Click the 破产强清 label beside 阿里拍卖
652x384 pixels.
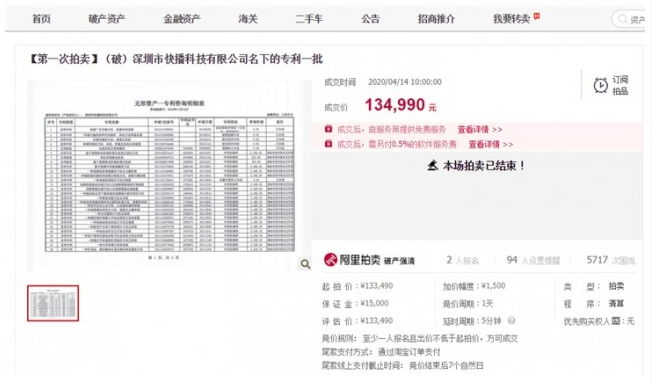[399, 261]
